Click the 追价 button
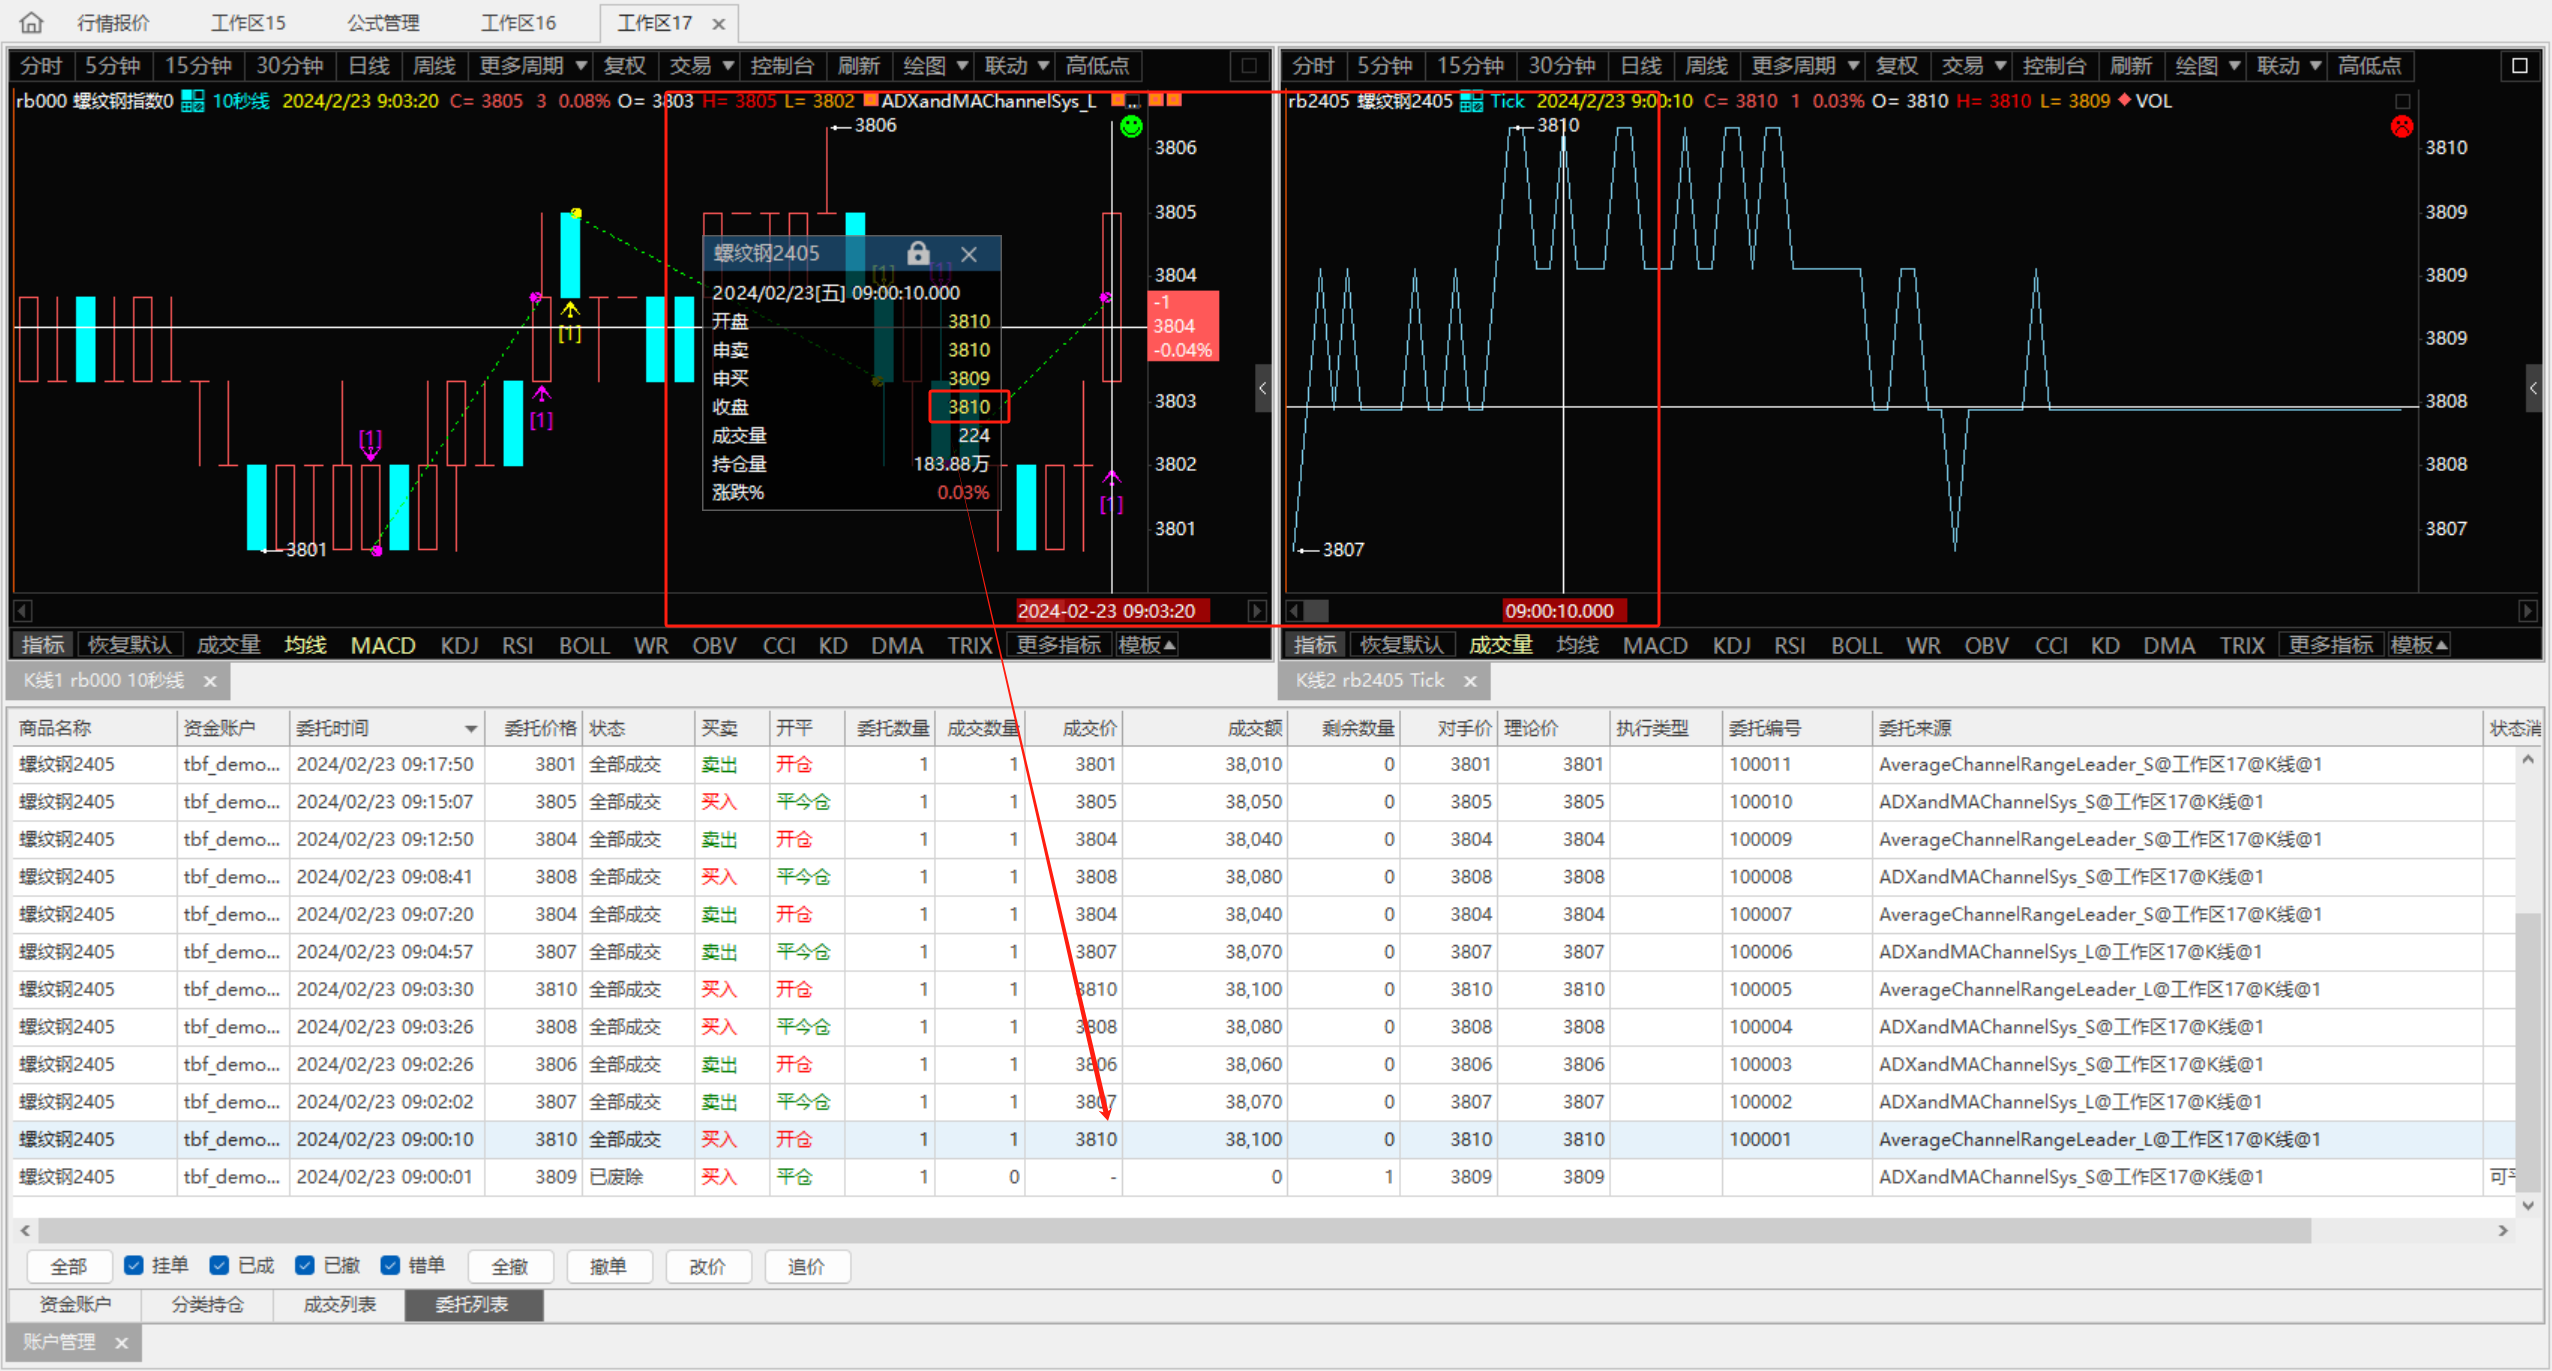Image resolution: width=2552 pixels, height=1371 pixels. pos(806,1267)
